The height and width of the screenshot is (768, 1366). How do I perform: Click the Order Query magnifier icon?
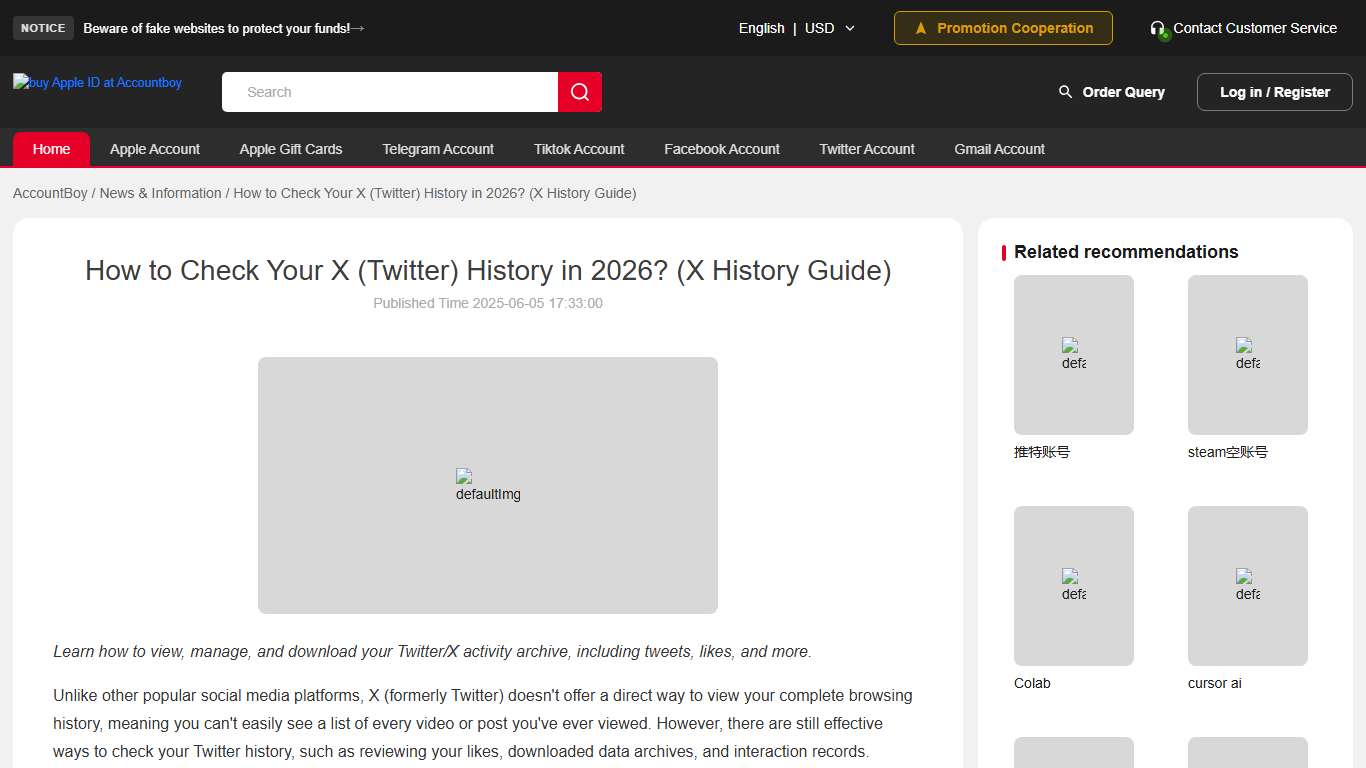click(1065, 91)
